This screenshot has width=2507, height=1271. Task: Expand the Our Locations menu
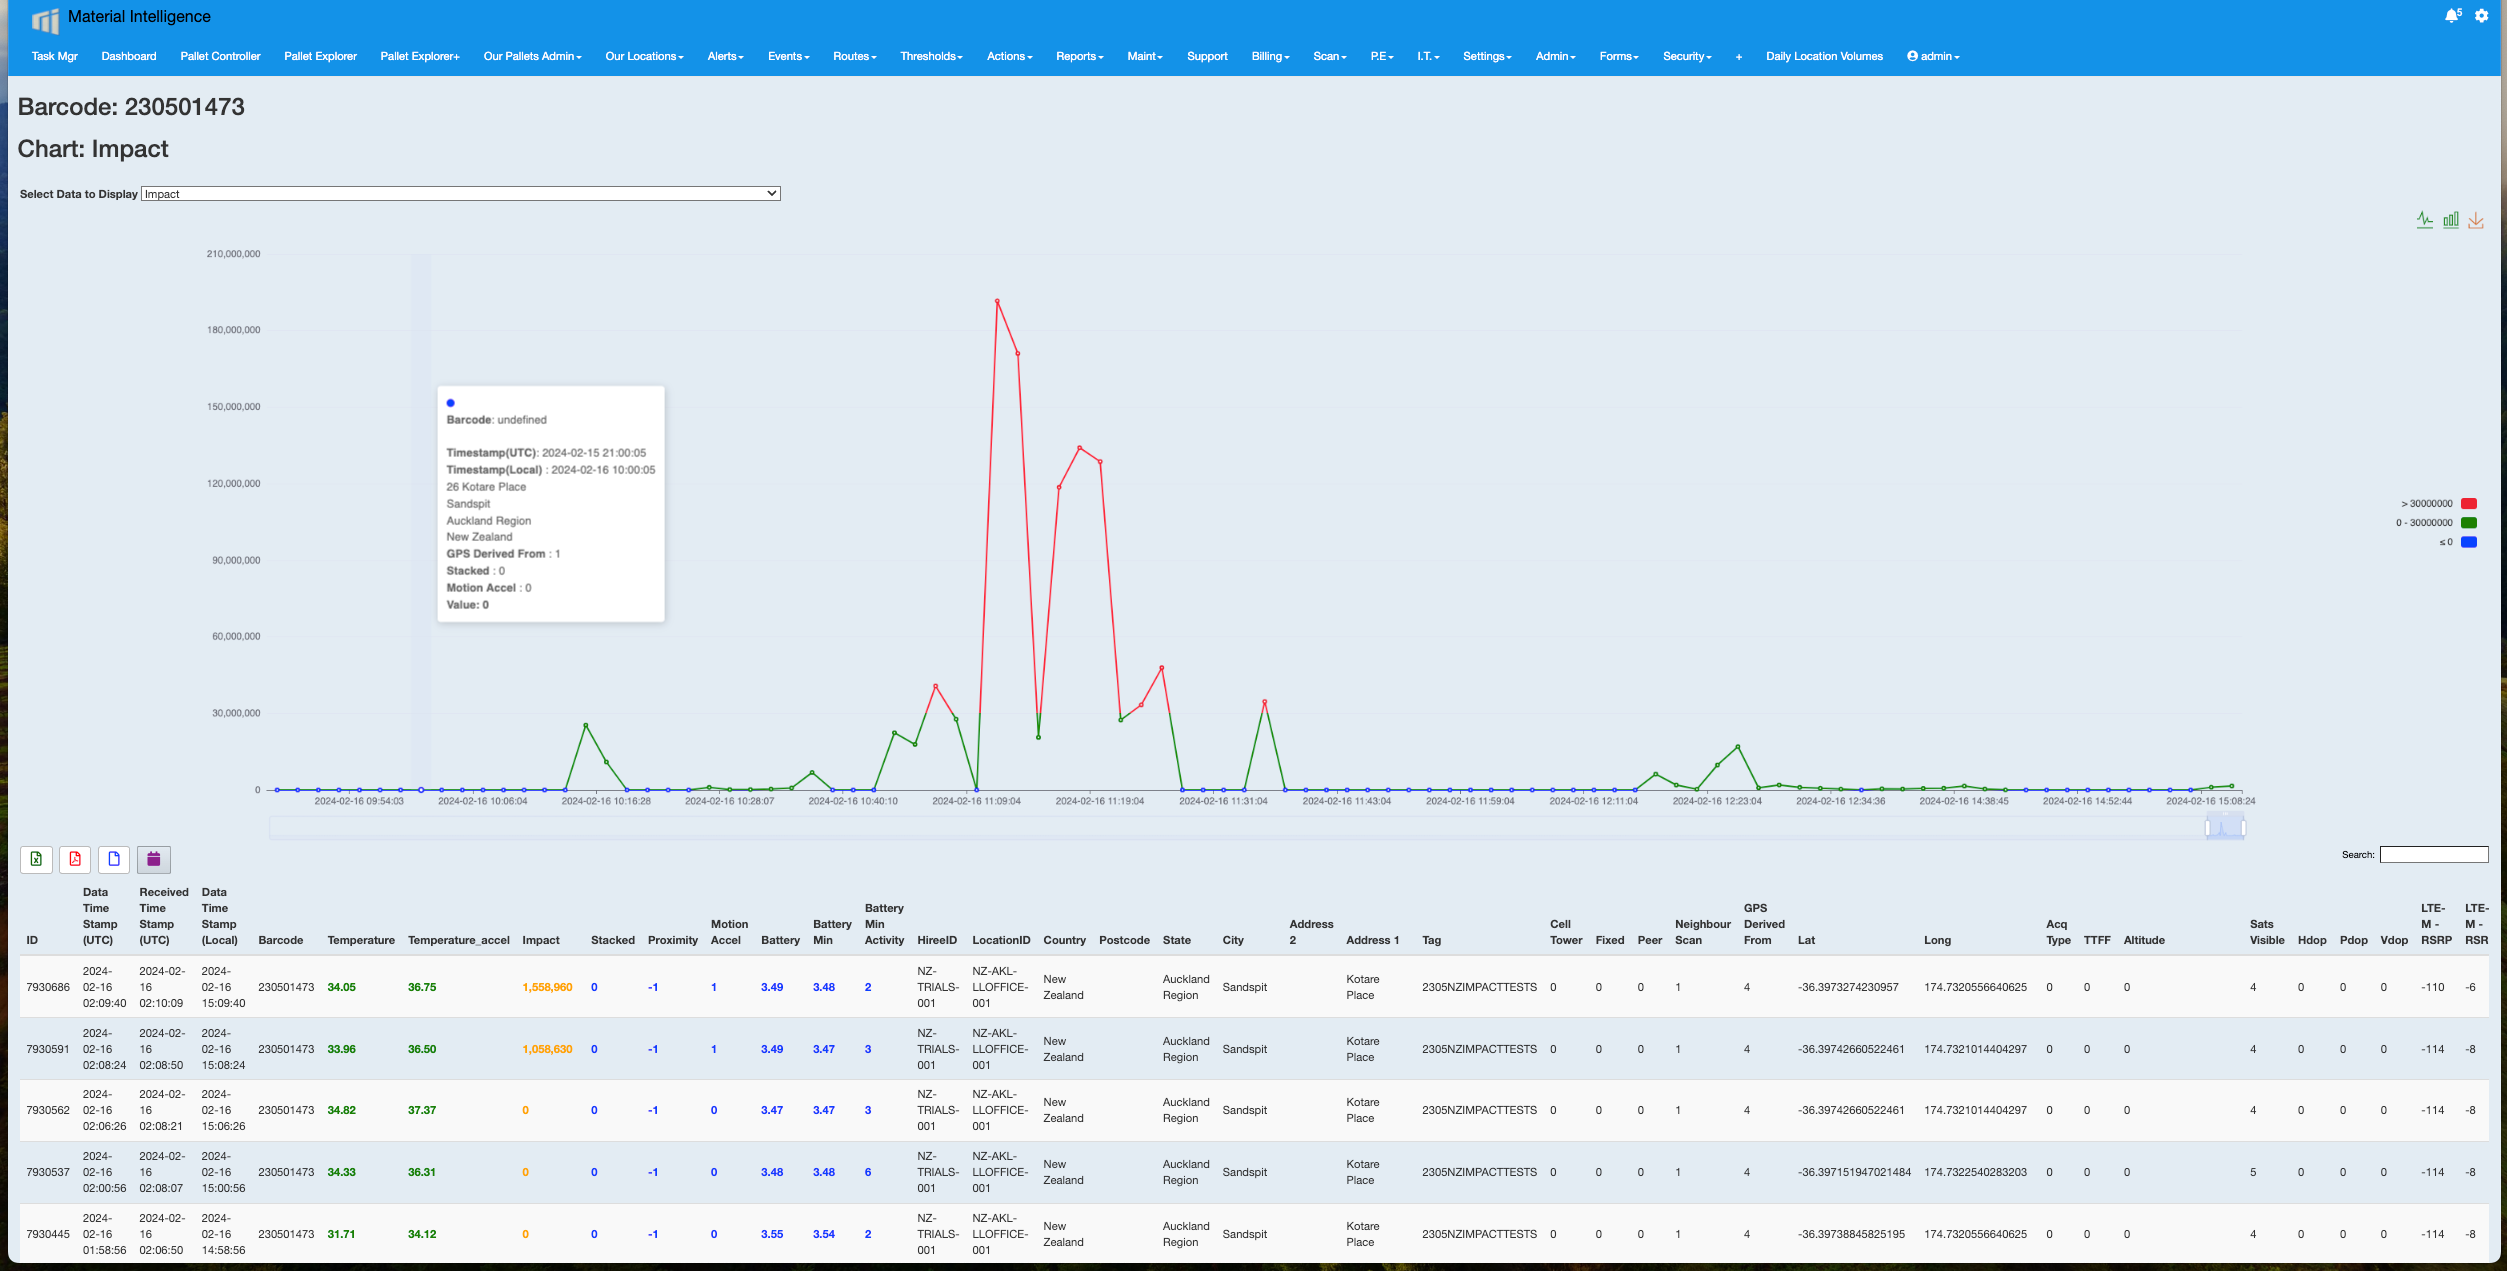(644, 56)
